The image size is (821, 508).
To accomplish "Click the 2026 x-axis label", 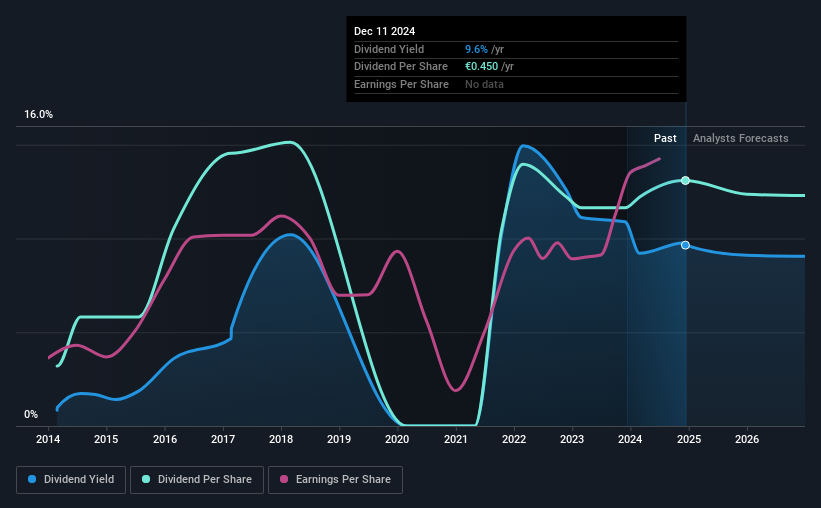I will click(747, 439).
